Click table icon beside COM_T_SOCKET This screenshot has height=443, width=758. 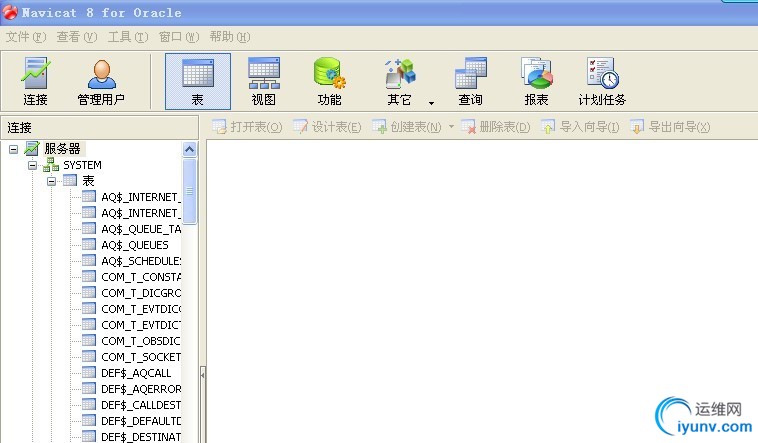(89, 356)
